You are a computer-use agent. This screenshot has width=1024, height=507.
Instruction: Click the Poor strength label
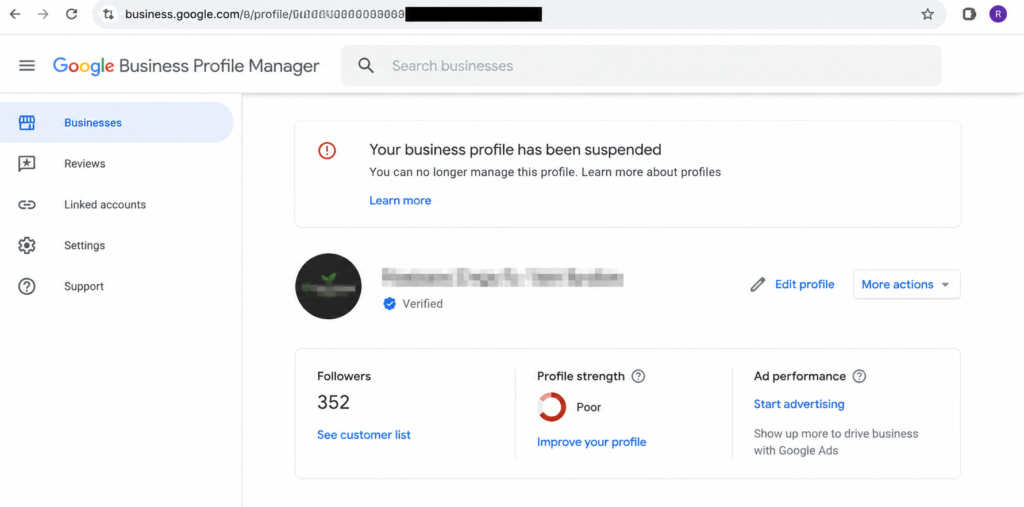588,408
